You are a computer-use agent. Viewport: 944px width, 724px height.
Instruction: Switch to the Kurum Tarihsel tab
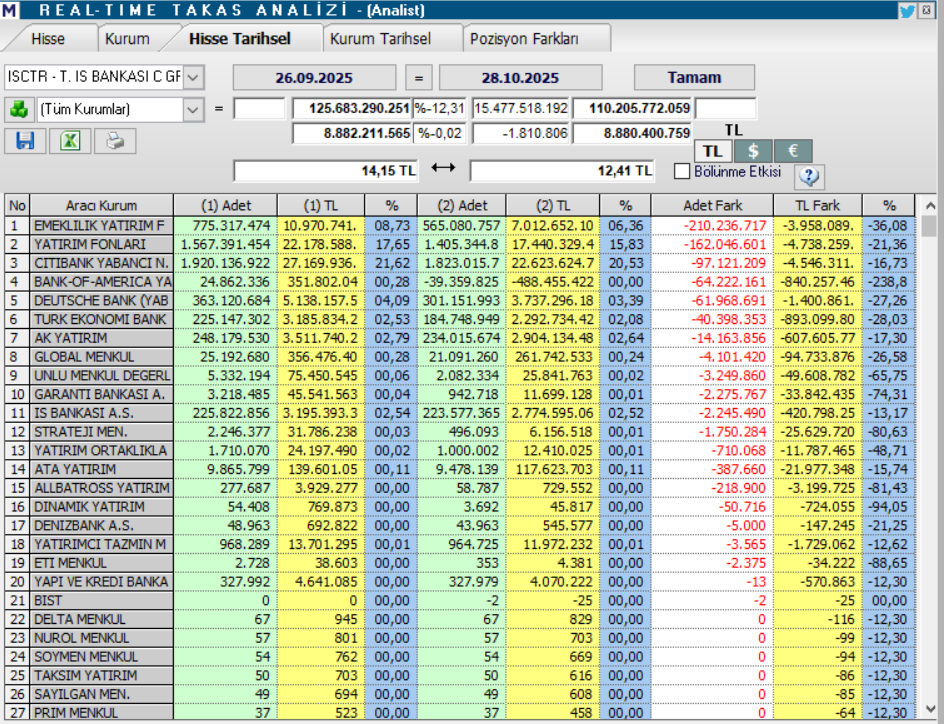coord(380,39)
